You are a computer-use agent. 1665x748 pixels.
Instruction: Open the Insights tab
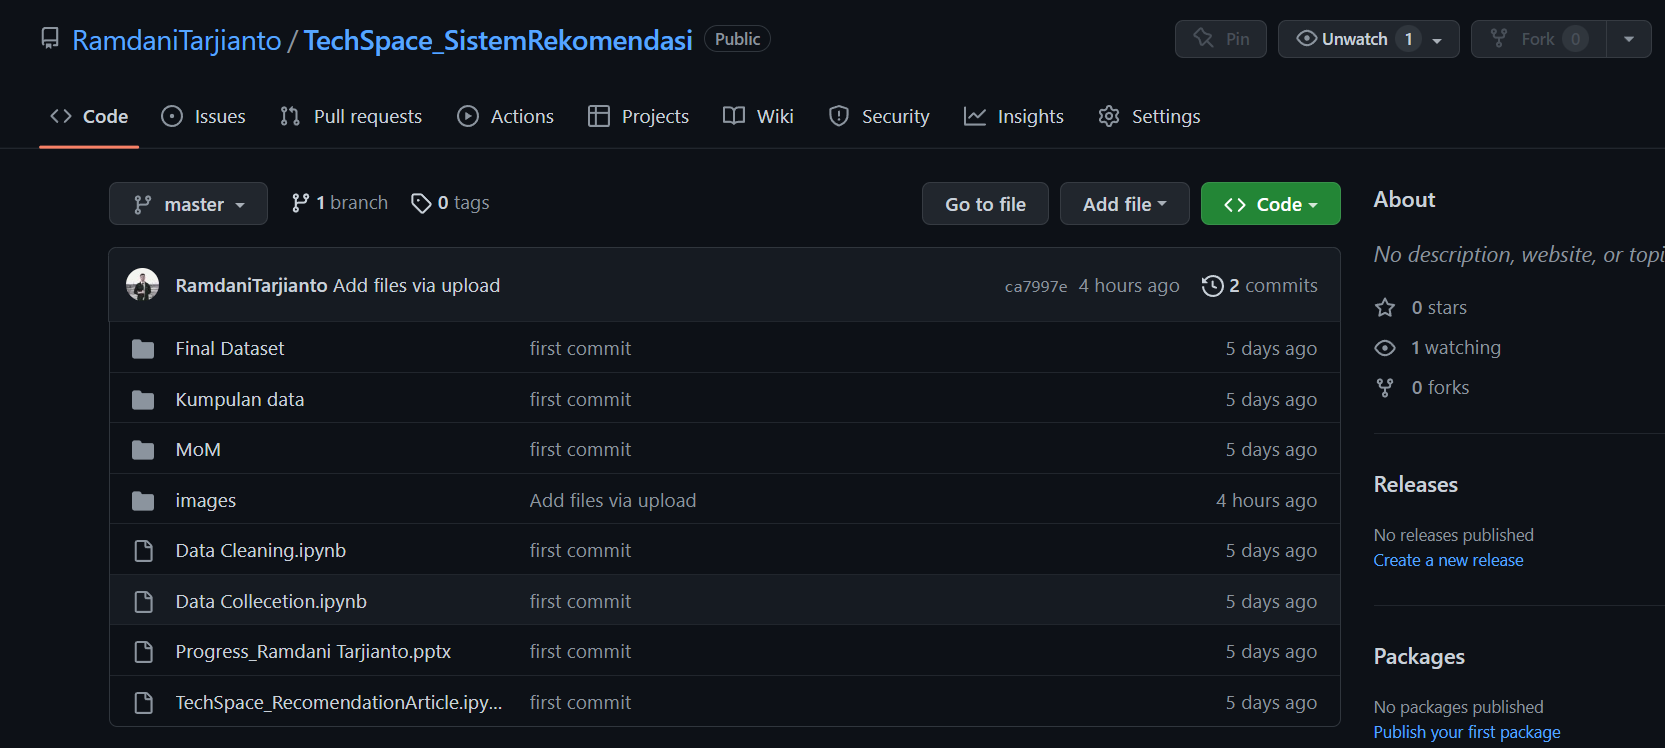(1013, 117)
